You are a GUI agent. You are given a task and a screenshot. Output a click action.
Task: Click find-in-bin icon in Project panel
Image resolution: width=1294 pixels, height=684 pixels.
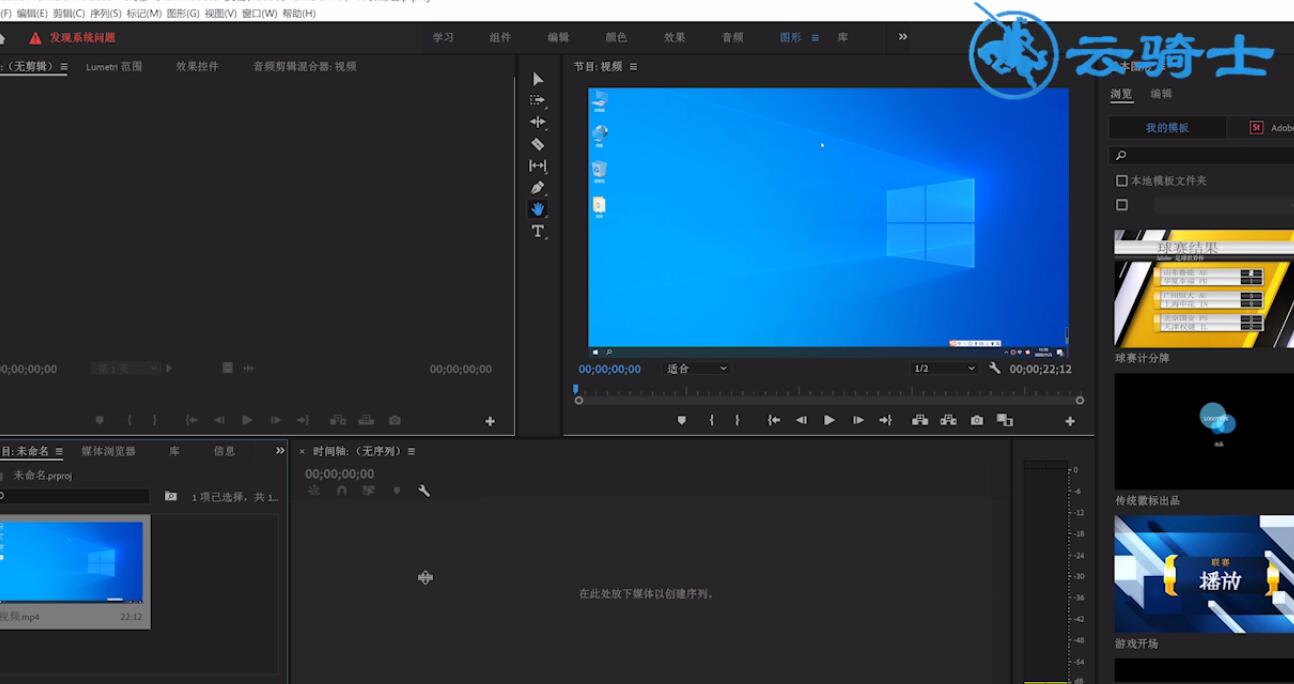pyautogui.click(x=171, y=496)
